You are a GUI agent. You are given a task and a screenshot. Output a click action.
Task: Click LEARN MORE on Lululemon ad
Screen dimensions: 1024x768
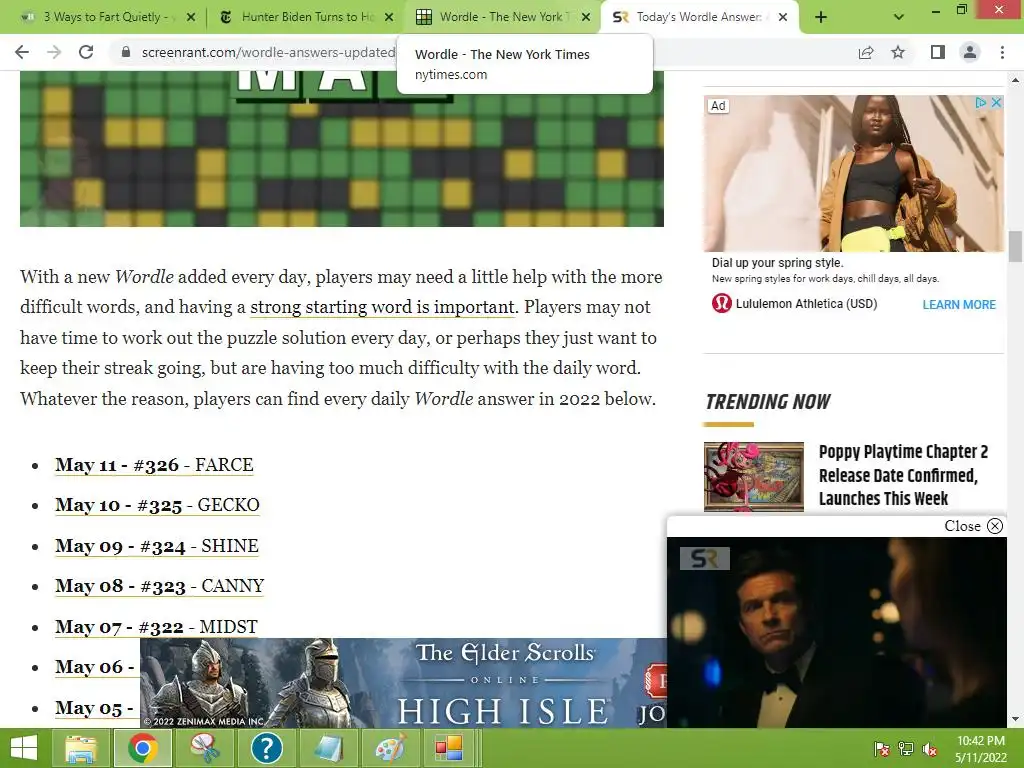[x=959, y=304]
